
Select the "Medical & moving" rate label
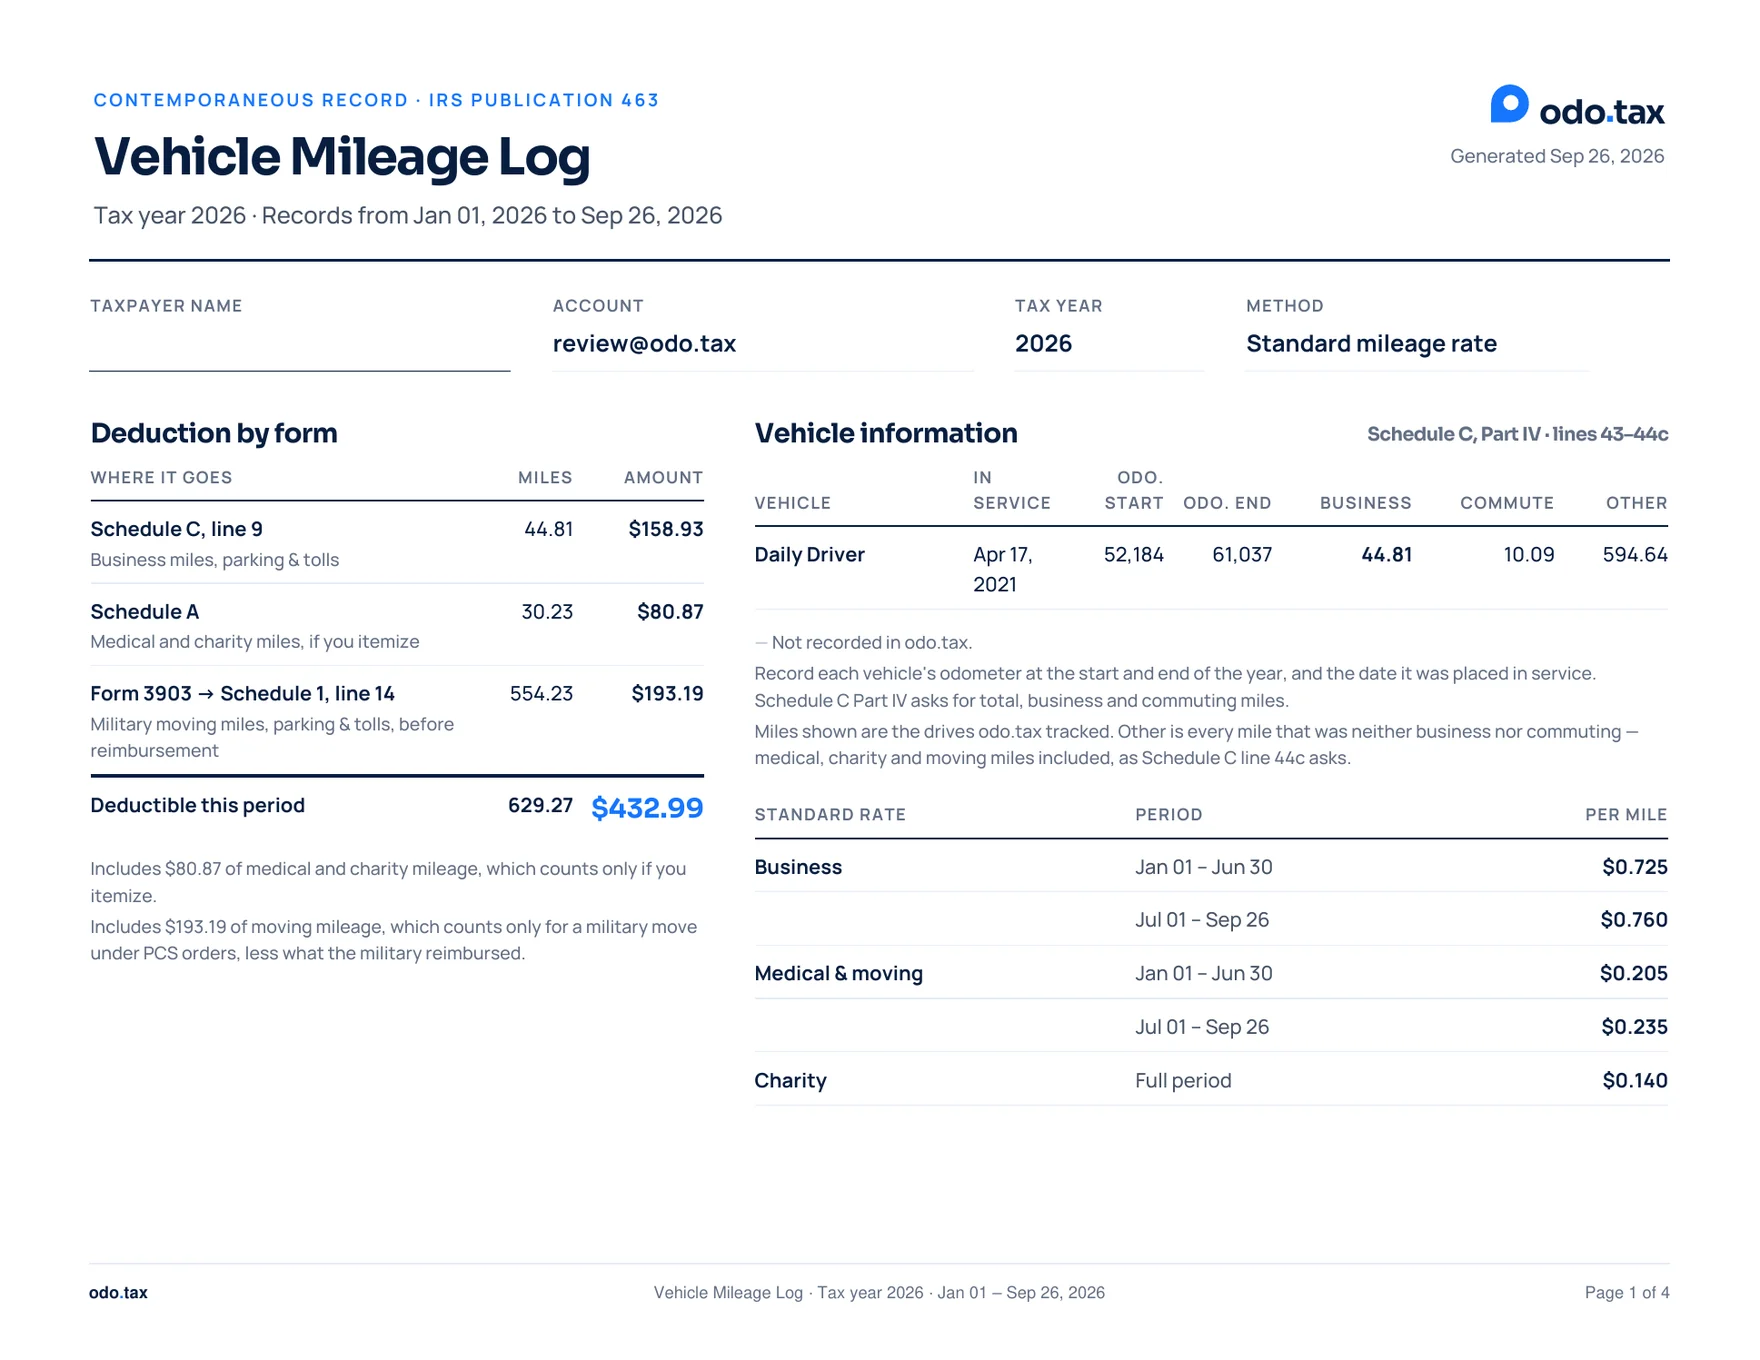tap(839, 974)
